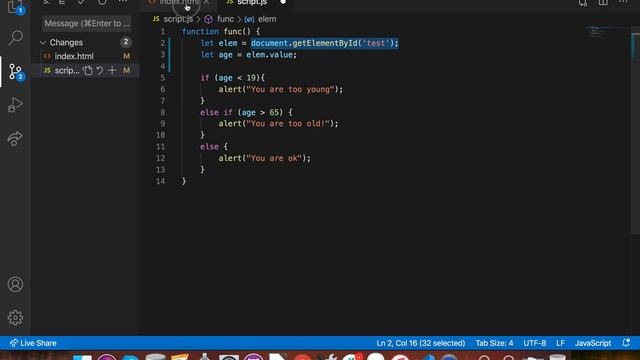The image size is (640, 360).
Task: Open the Explorer view in activity bar
Action: coord(15,6)
